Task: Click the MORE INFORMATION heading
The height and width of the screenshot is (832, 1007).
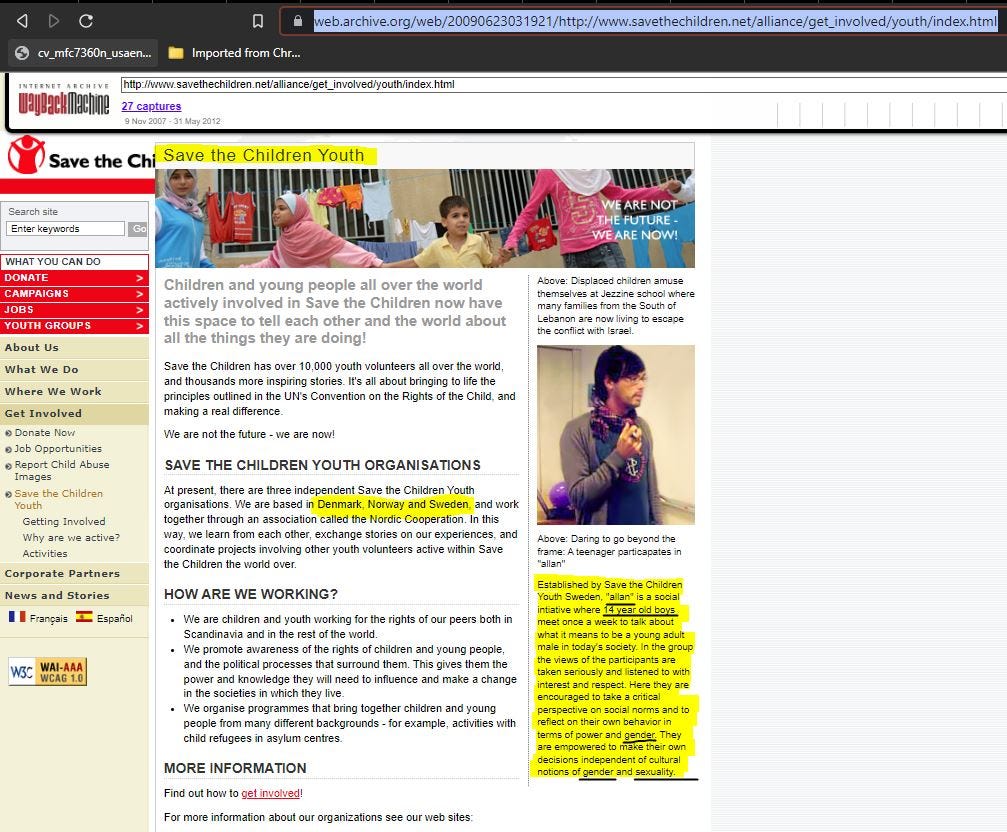Action: tap(235, 768)
